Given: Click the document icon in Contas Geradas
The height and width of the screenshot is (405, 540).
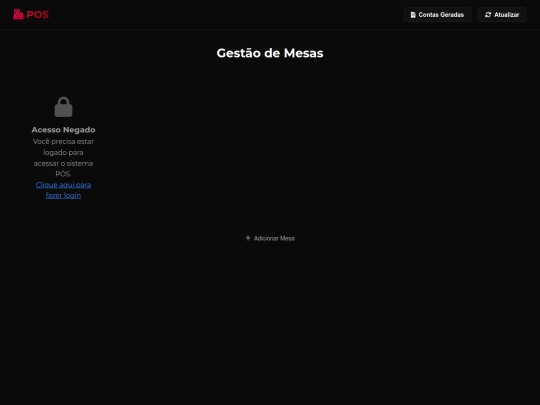Looking at the screenshot, I should [413, 15].
